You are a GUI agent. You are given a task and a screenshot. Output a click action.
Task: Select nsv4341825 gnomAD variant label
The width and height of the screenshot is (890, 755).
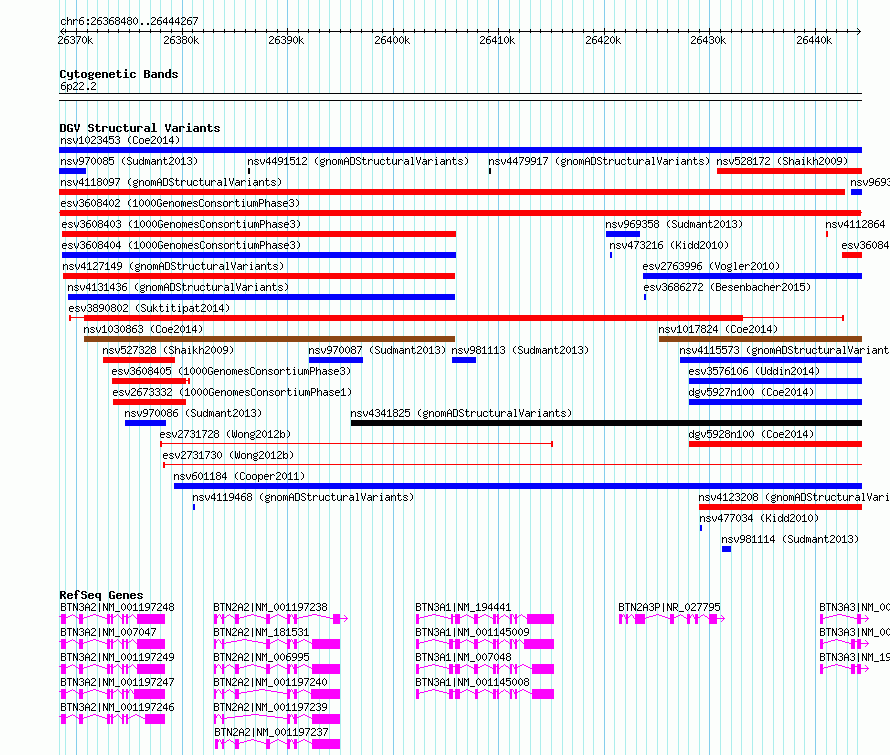(x=461, y=413)
